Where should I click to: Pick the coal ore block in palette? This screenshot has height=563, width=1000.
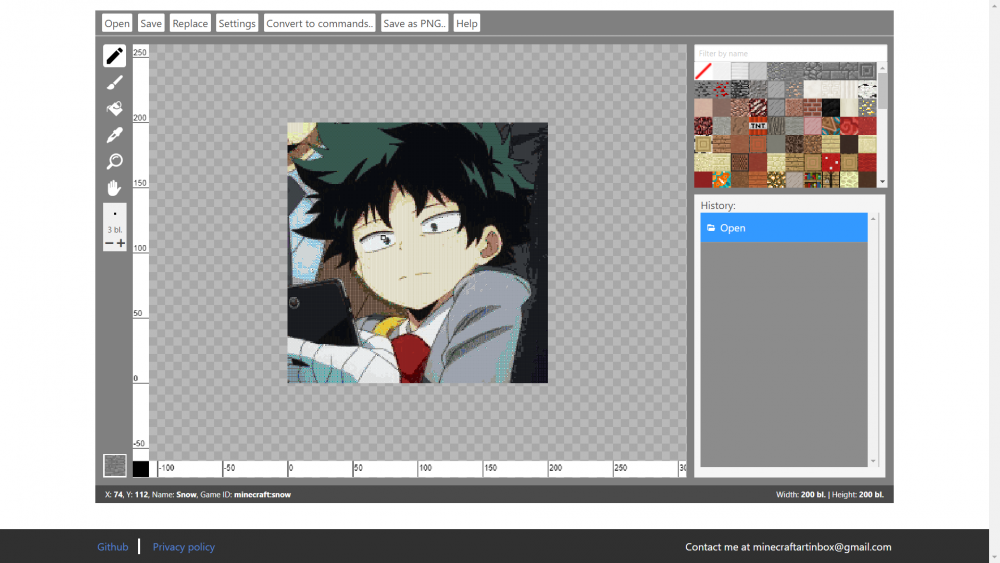pos(703,89)
